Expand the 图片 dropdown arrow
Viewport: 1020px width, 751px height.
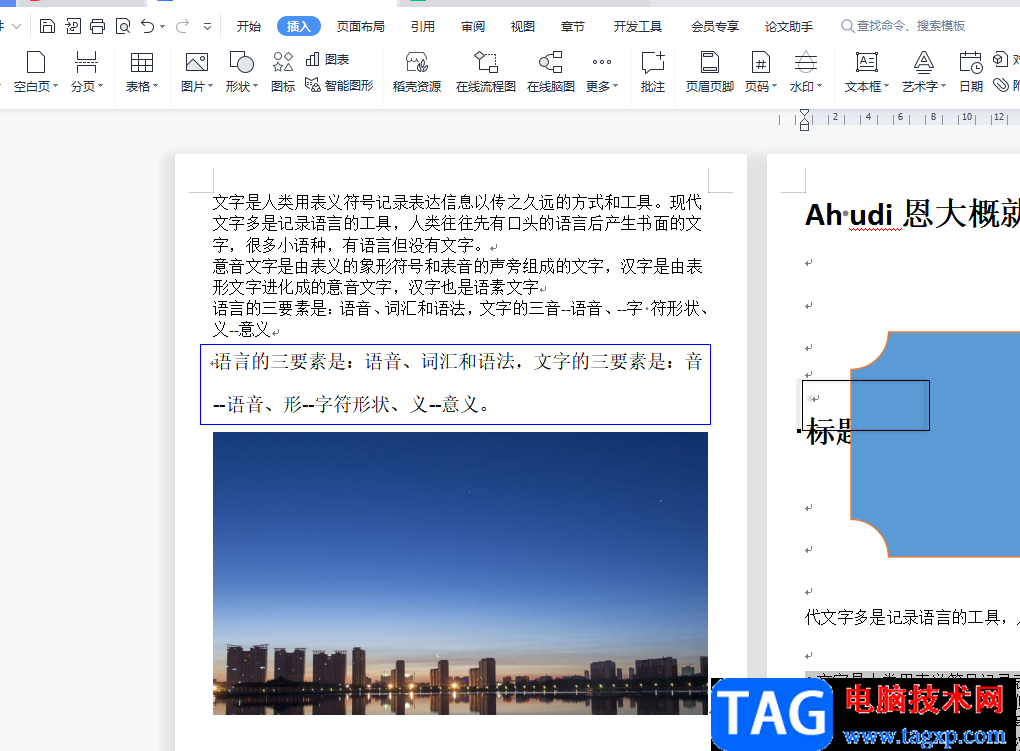tap(210, 86)
